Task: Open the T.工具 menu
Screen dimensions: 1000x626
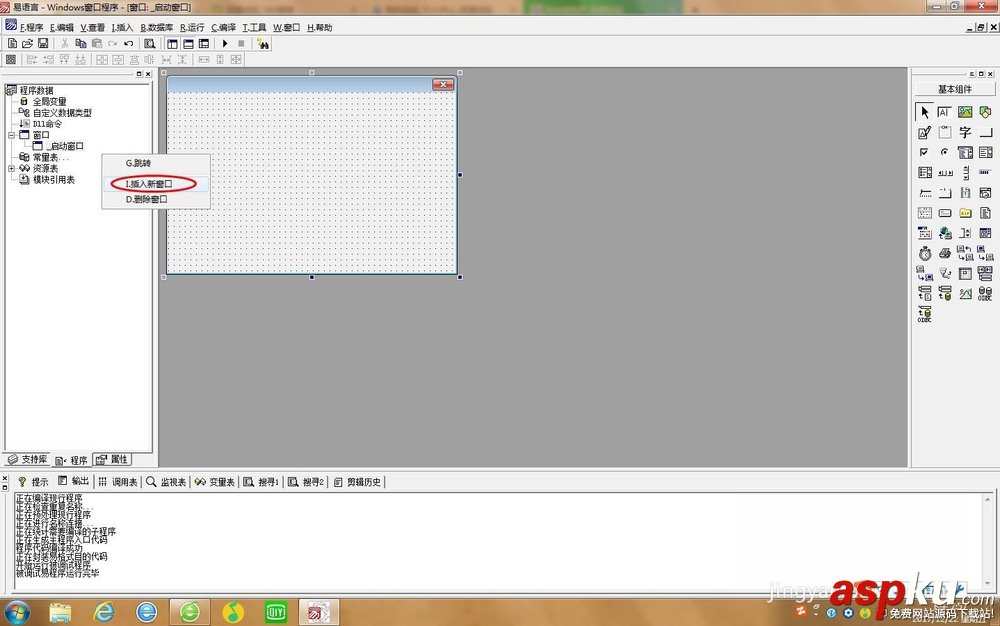Action: (254, 27)
